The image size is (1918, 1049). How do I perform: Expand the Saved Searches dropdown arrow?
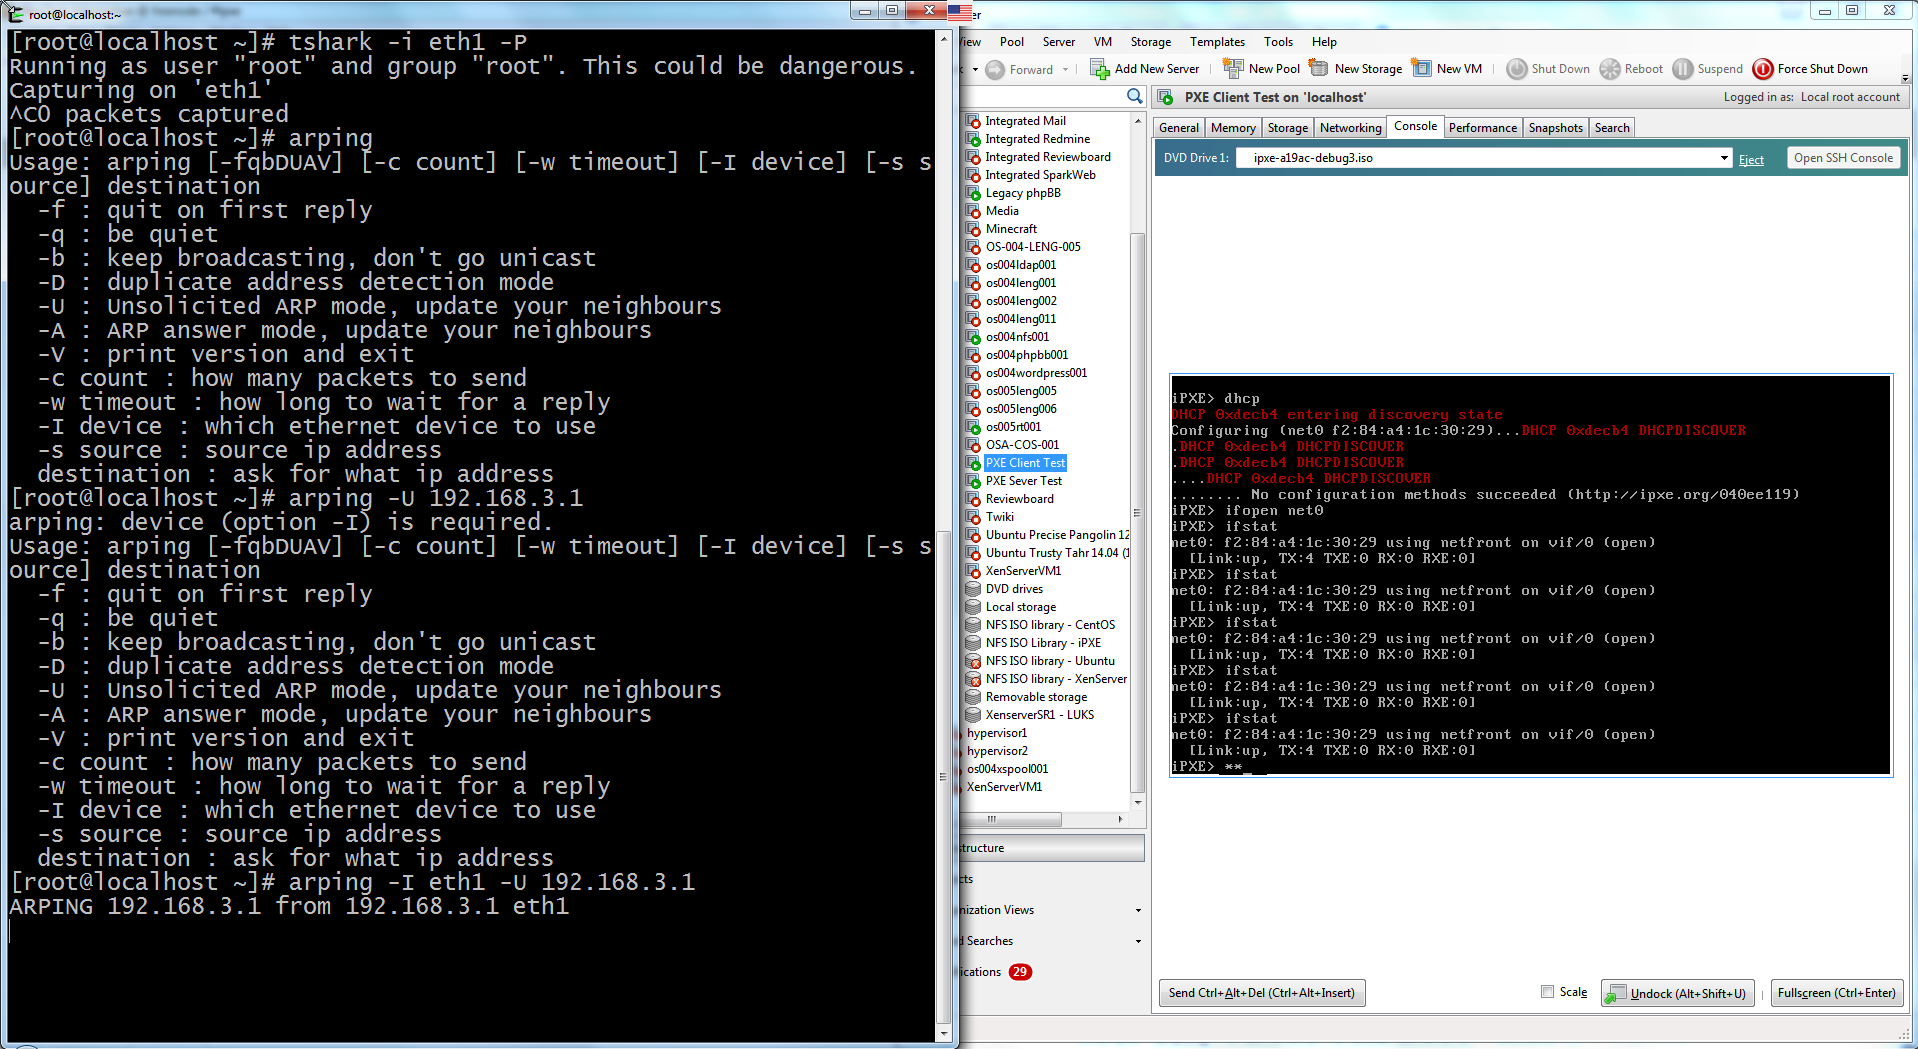(1138, 942)
